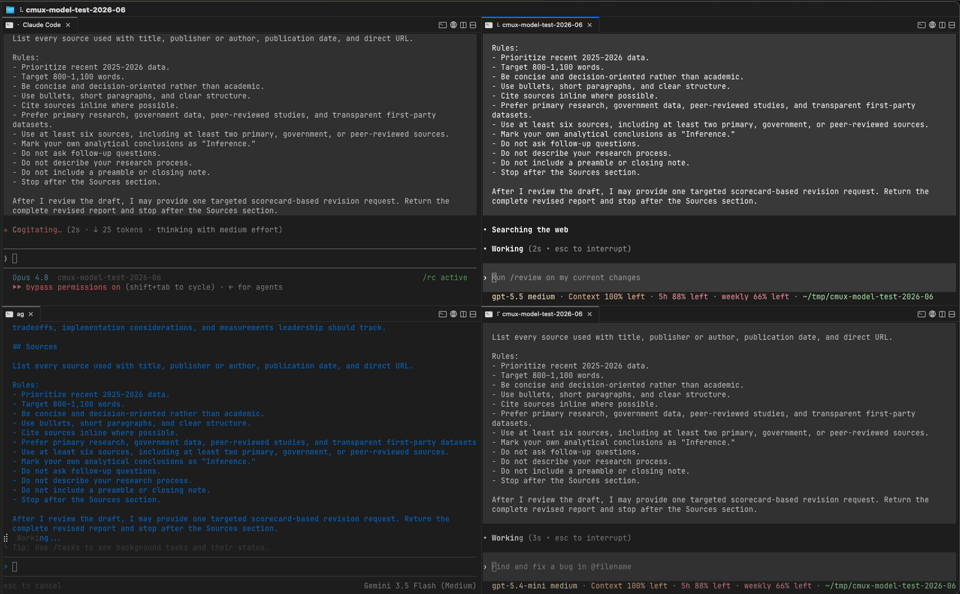Viewport: 960px width, 594px height.
Task: Focus the Claude Code prompt input
Action: pyautogui.click(x=240, y=258)
